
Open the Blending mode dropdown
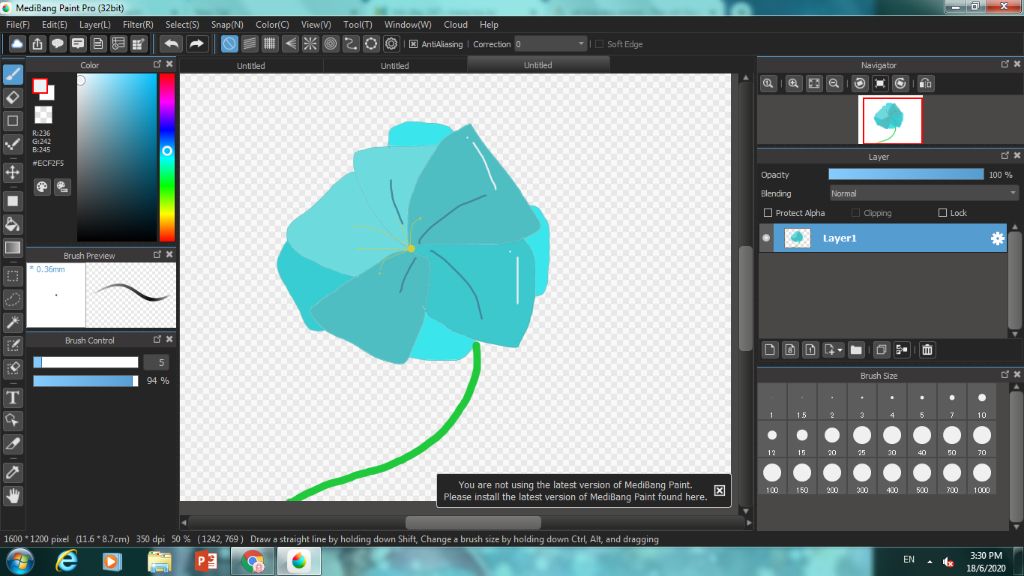(923, 193)
